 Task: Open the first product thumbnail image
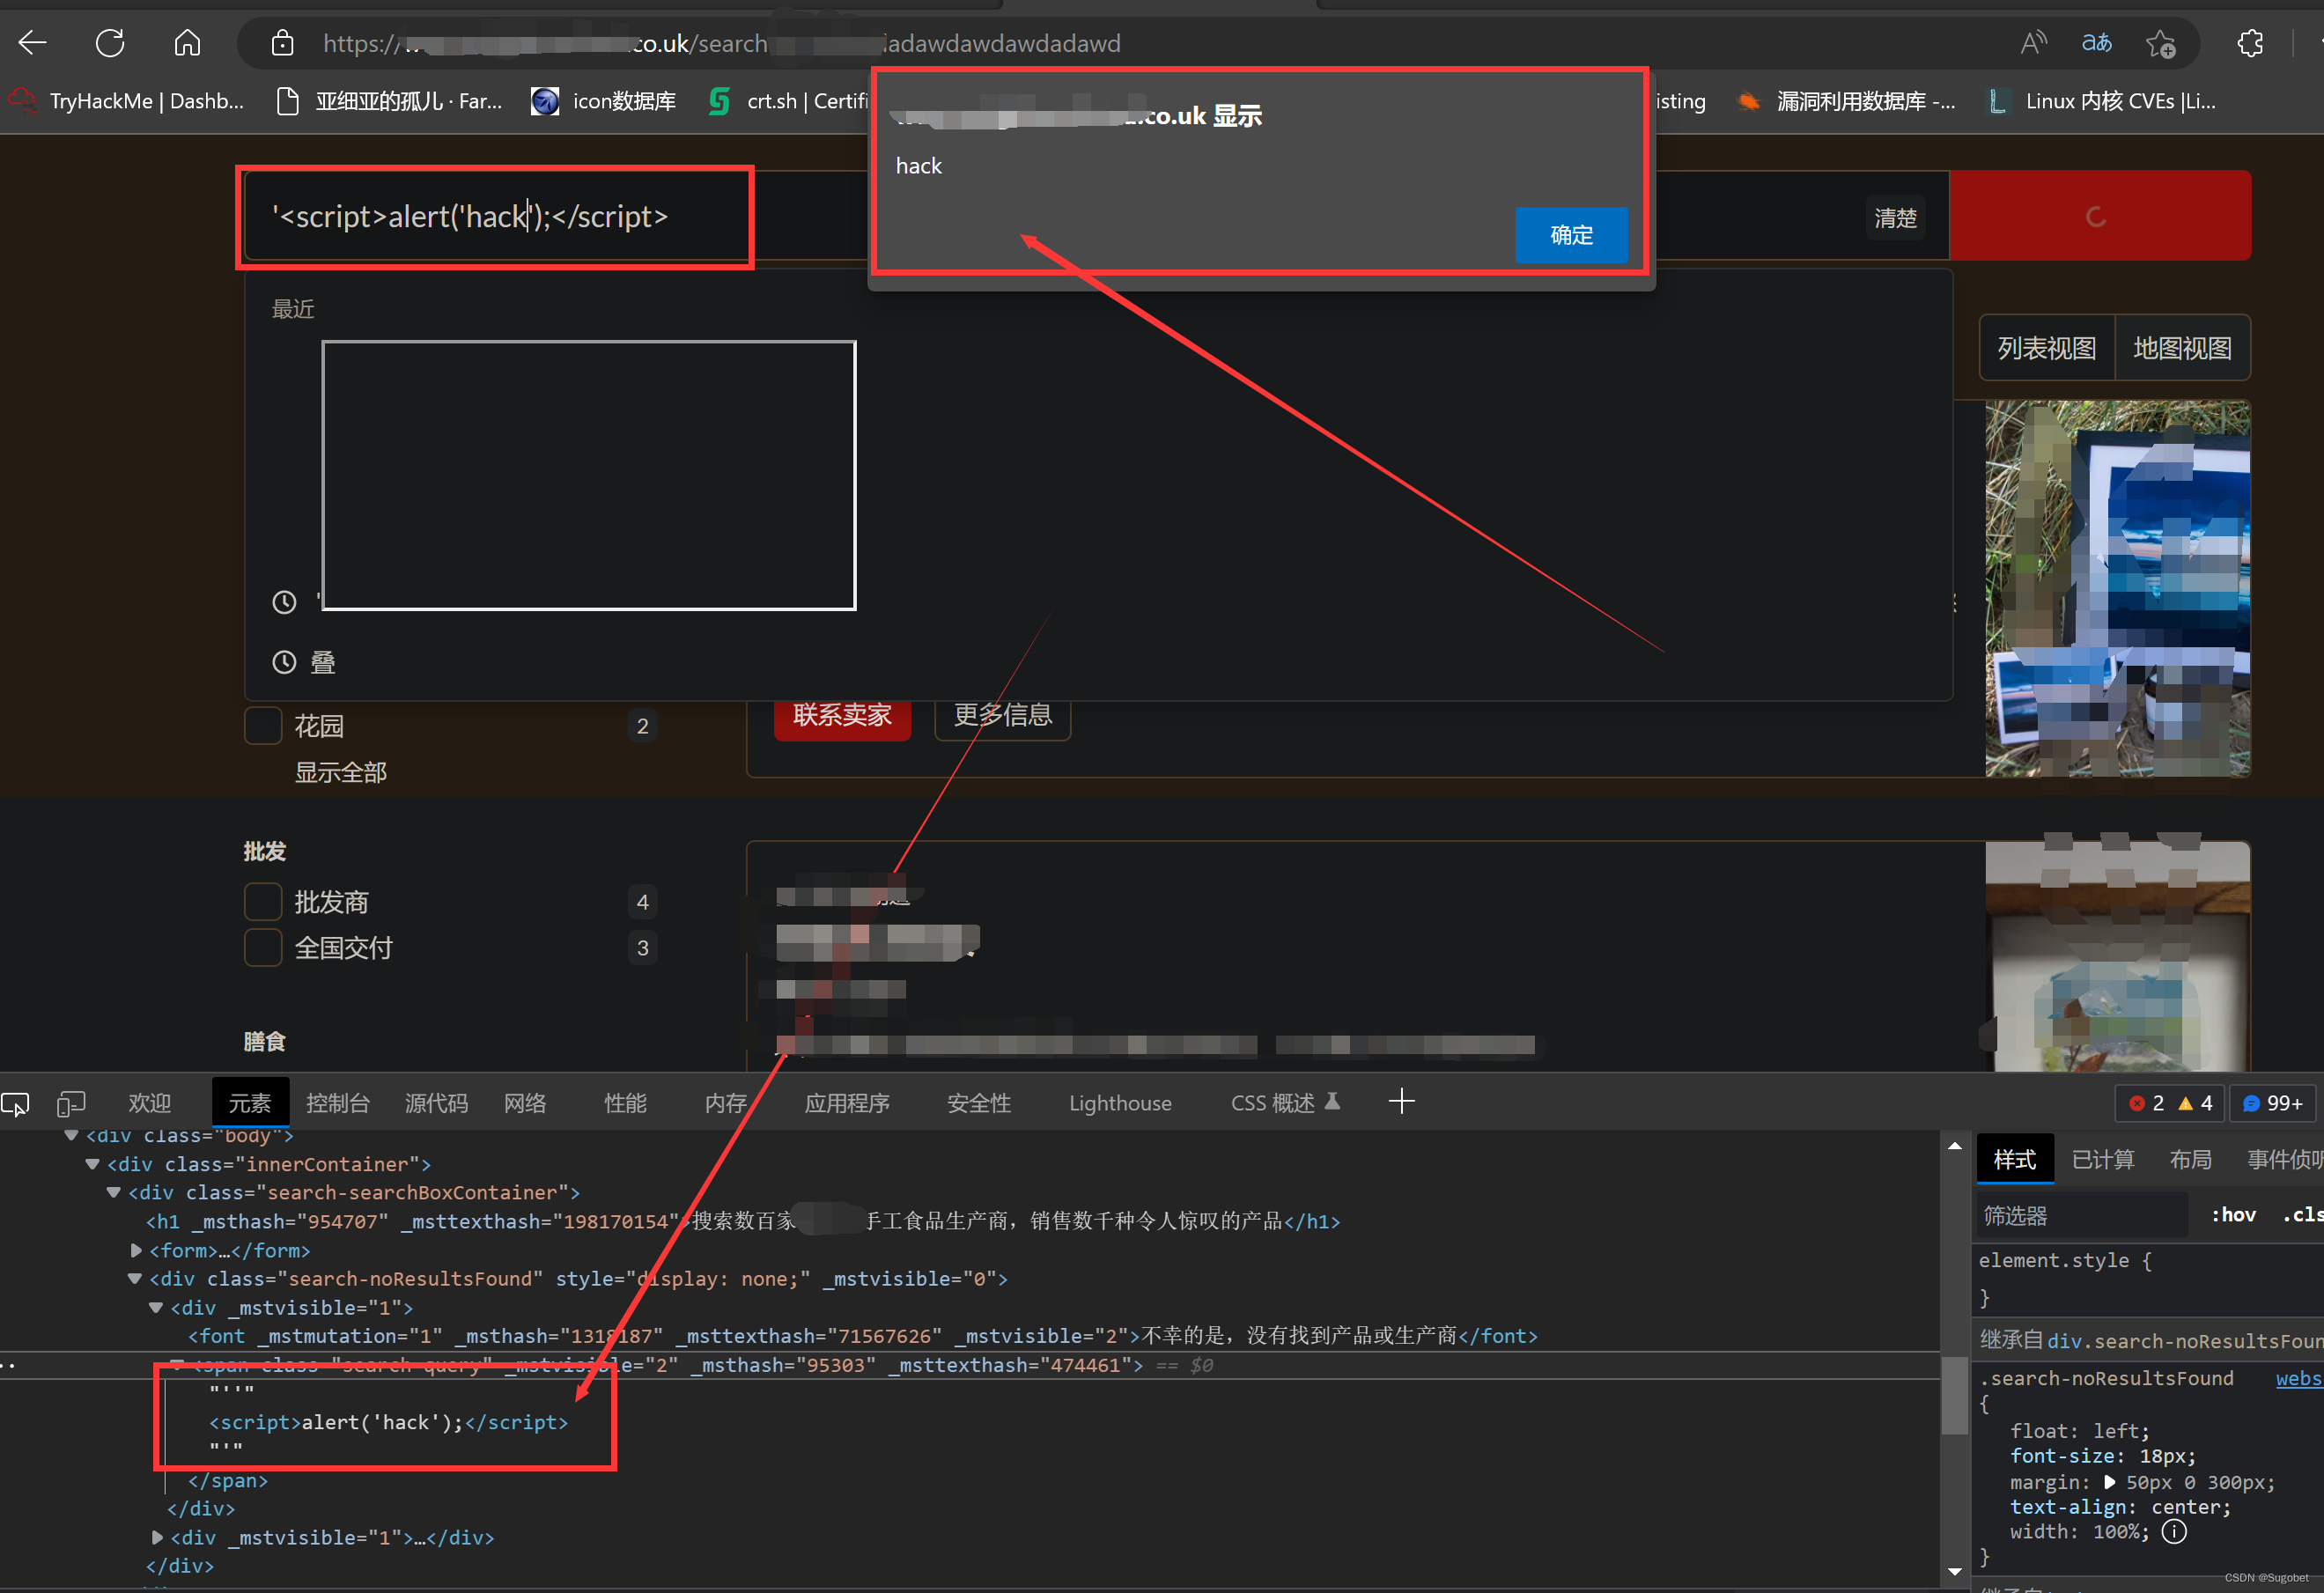click(x=2117, y=588)
